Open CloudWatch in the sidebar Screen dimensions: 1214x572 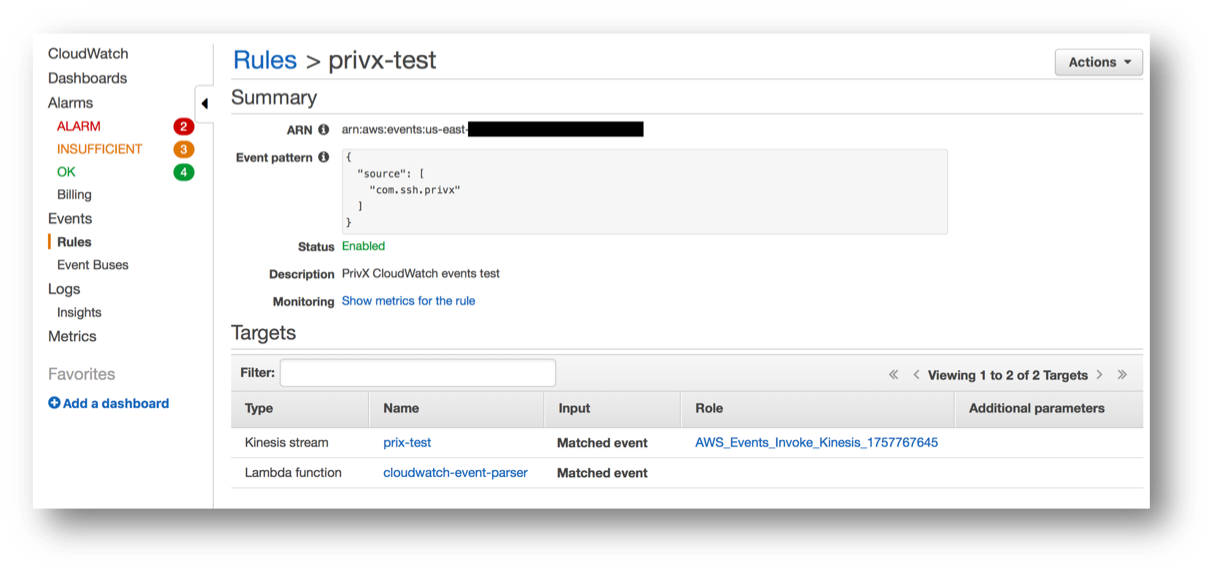pyautogui.click(x=88, y=54)
